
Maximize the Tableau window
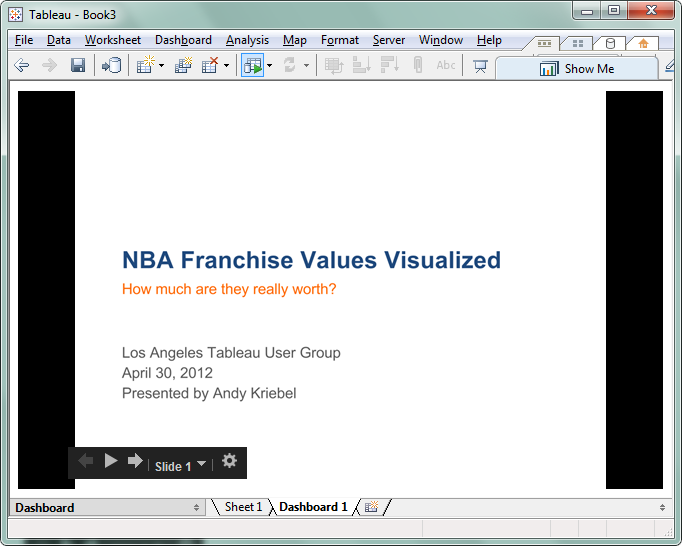click(x=614, y=11)
